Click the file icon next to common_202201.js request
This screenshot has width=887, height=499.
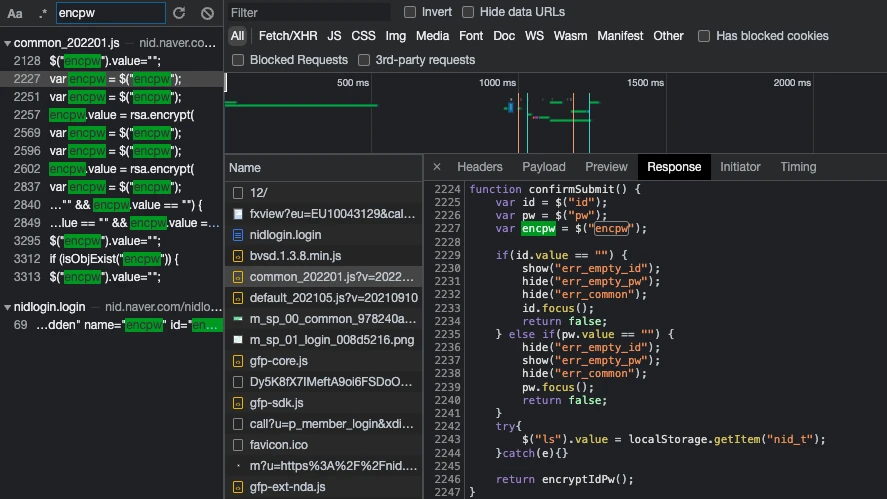coord(238,277)
